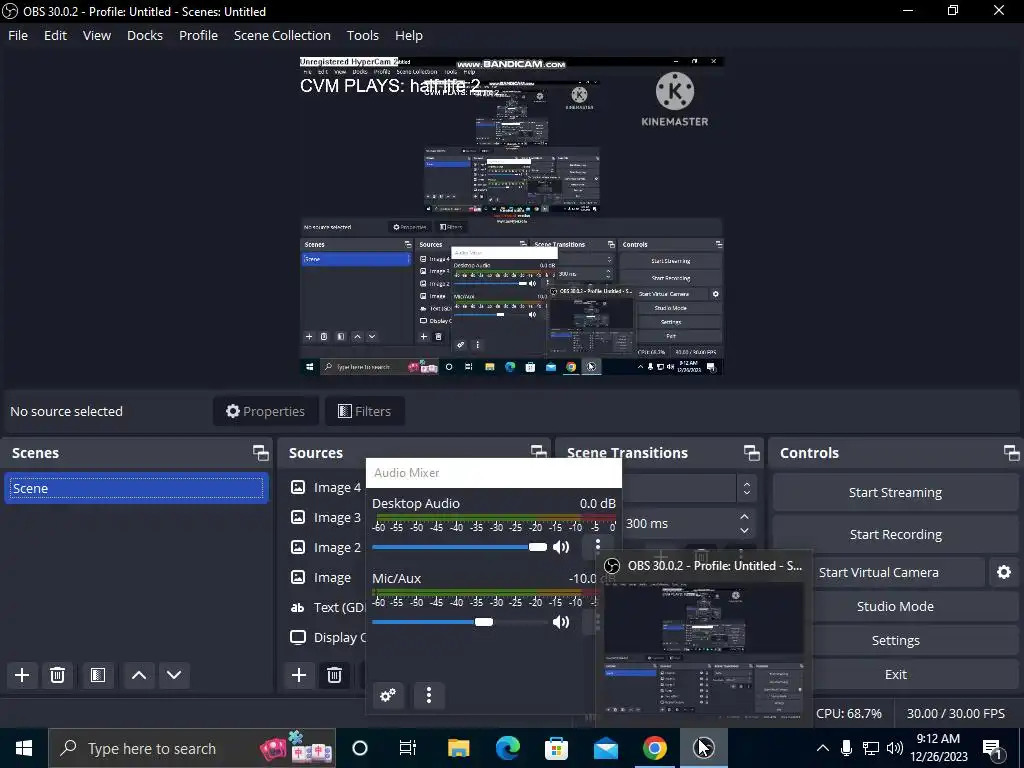Open the Scene Collection menu

(x=282, y=35)
